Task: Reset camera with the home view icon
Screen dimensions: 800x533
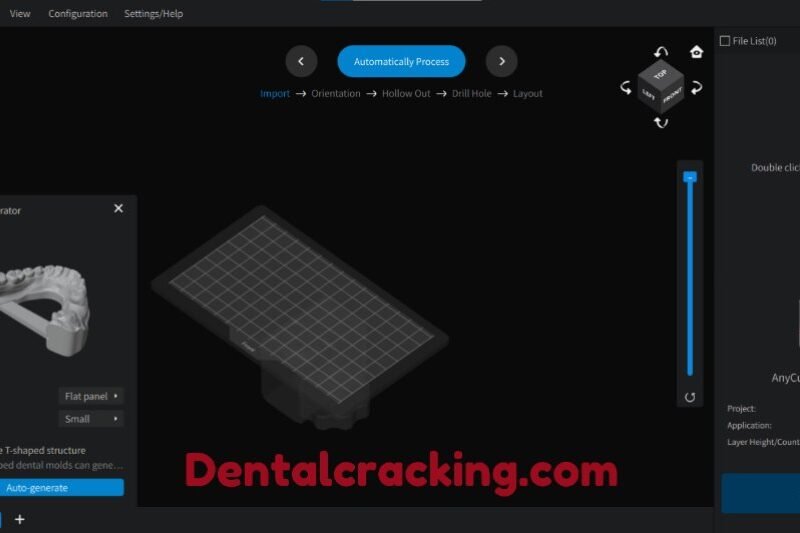Action: click(696, 52)
